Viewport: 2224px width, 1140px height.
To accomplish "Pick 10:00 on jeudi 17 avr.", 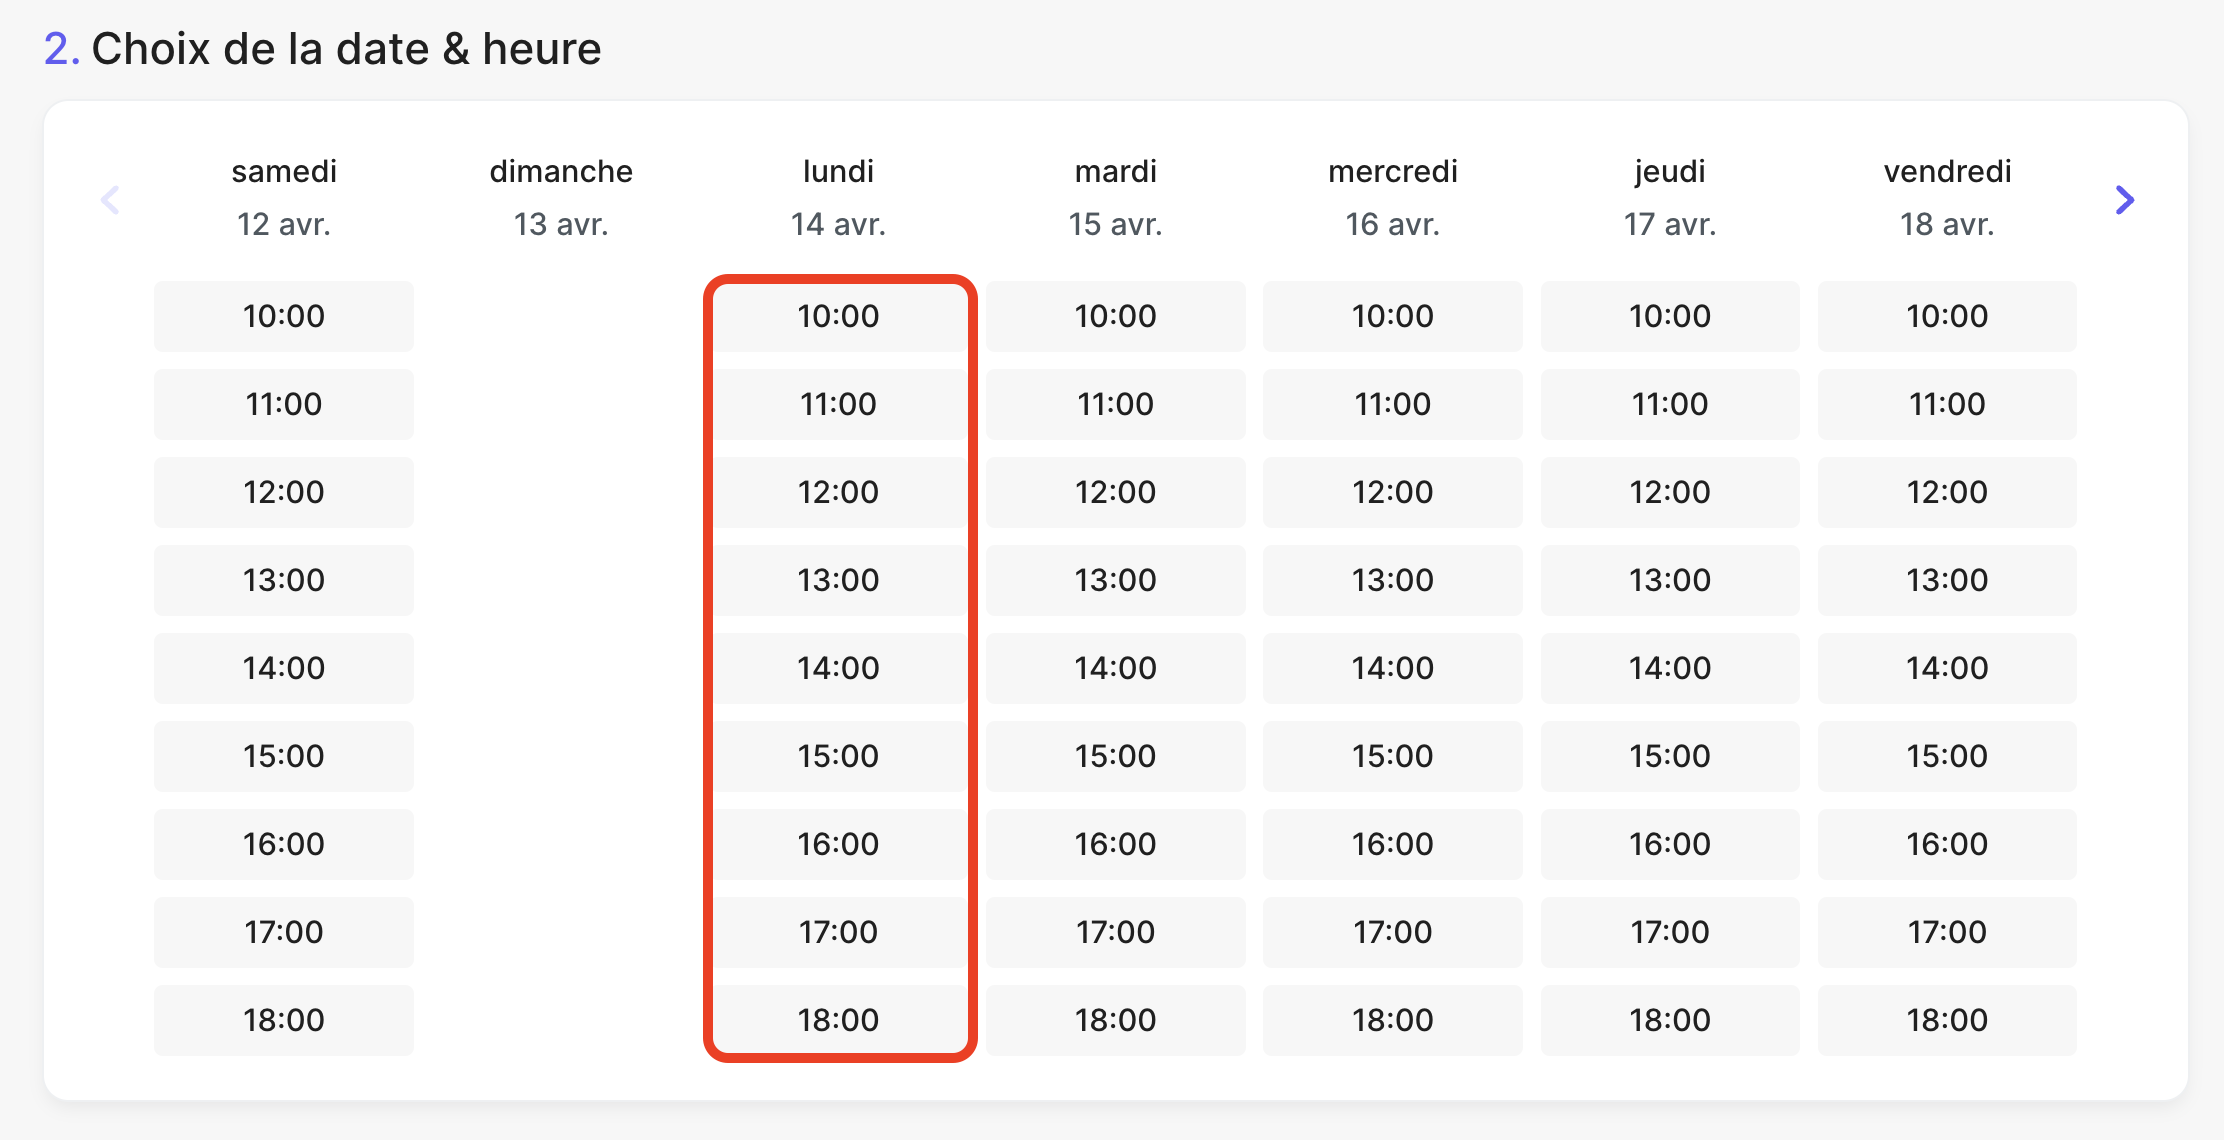I will pos(1669,316).
